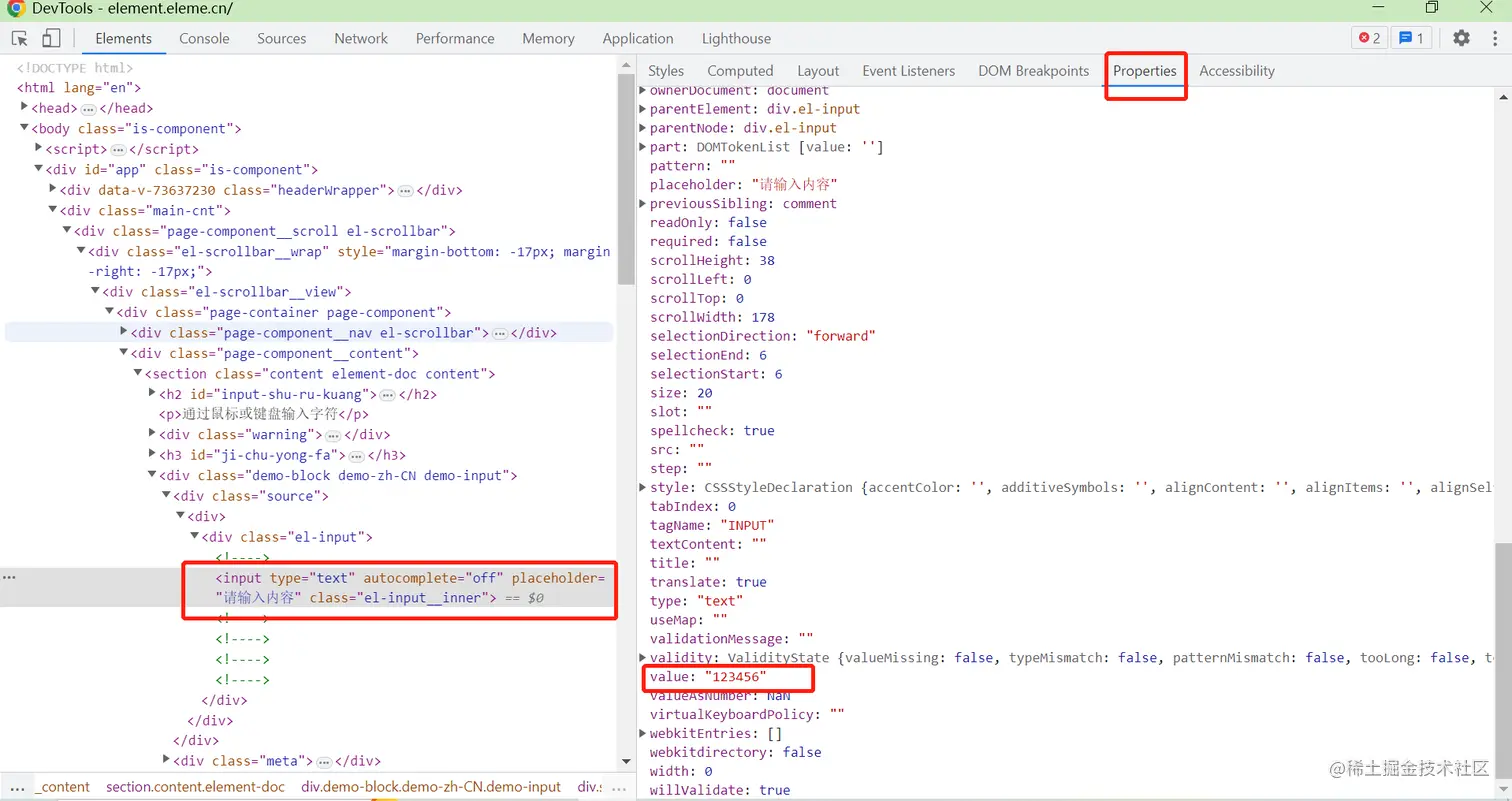The image size is (1512, 801).
Task: Collapse the main-cnt div node
Action: point(53,210)
